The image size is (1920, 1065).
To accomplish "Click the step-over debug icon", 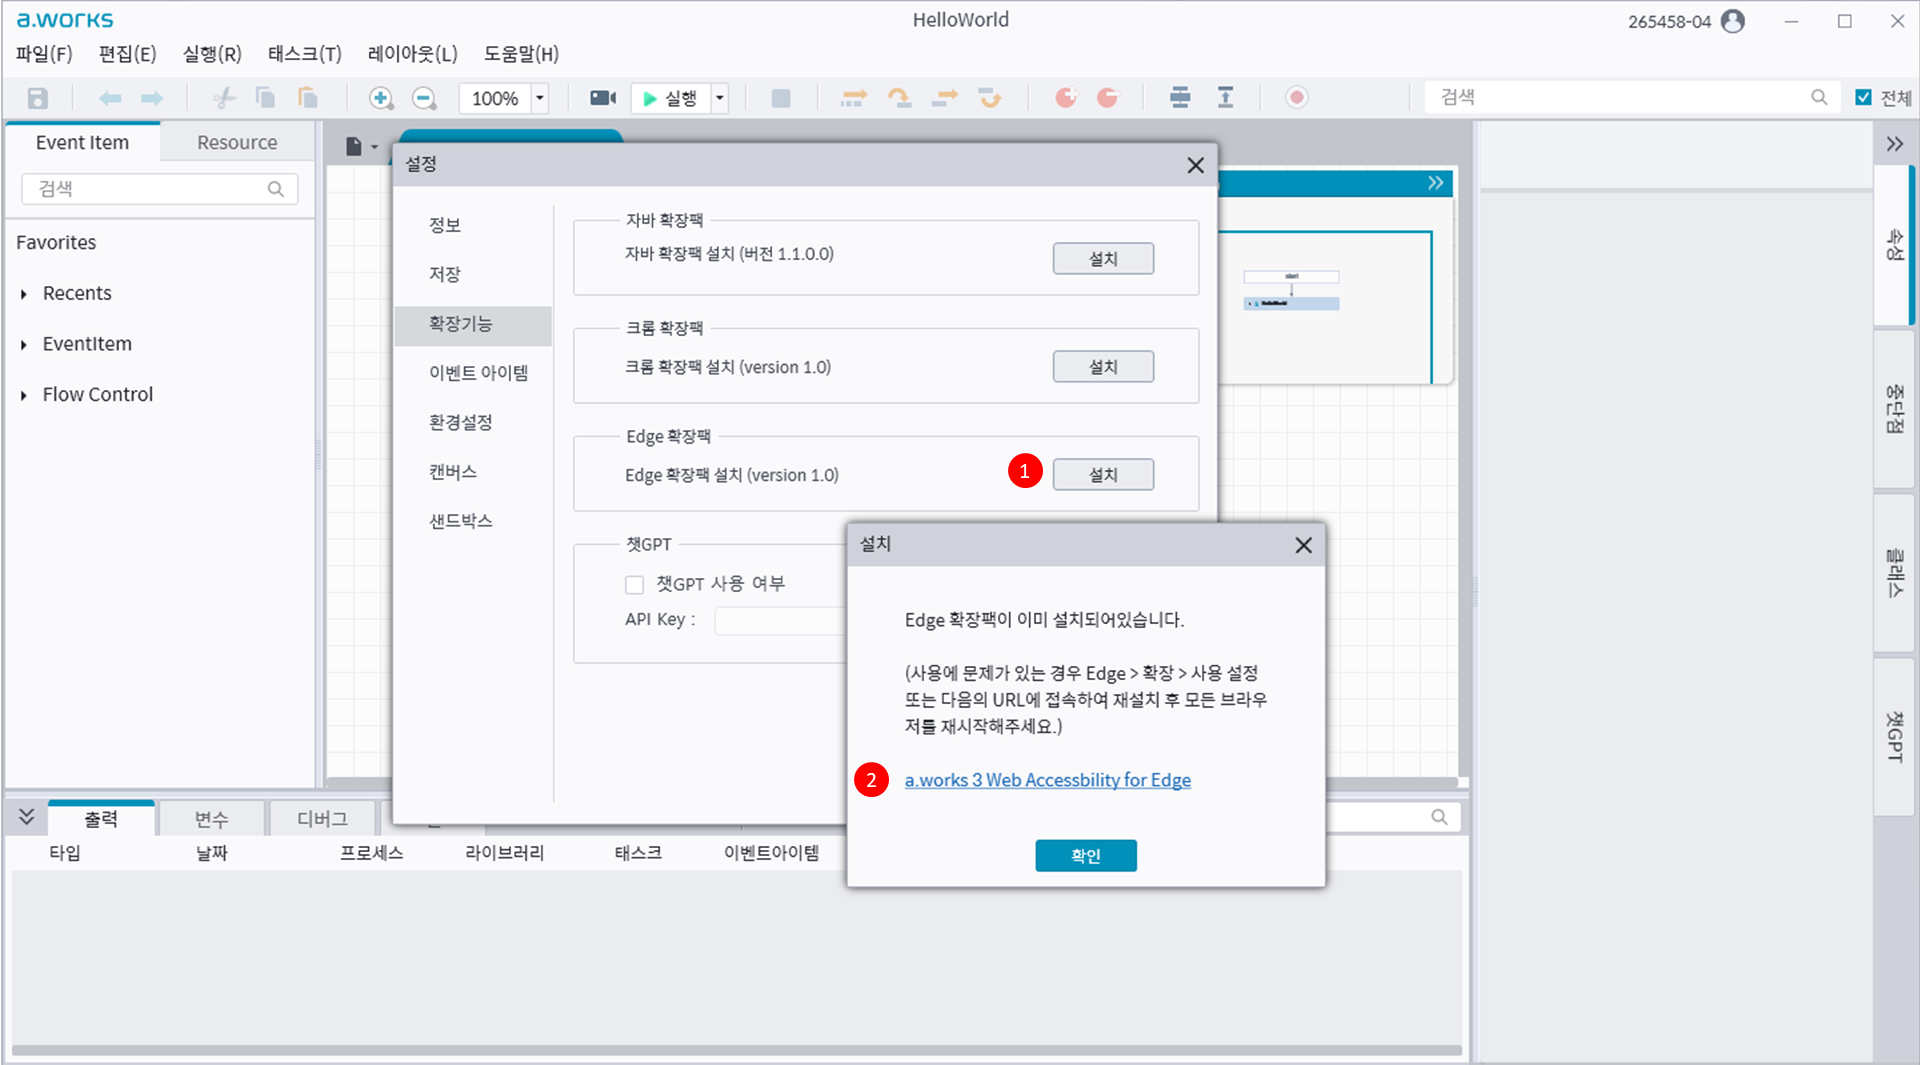I will coord(899,98).
